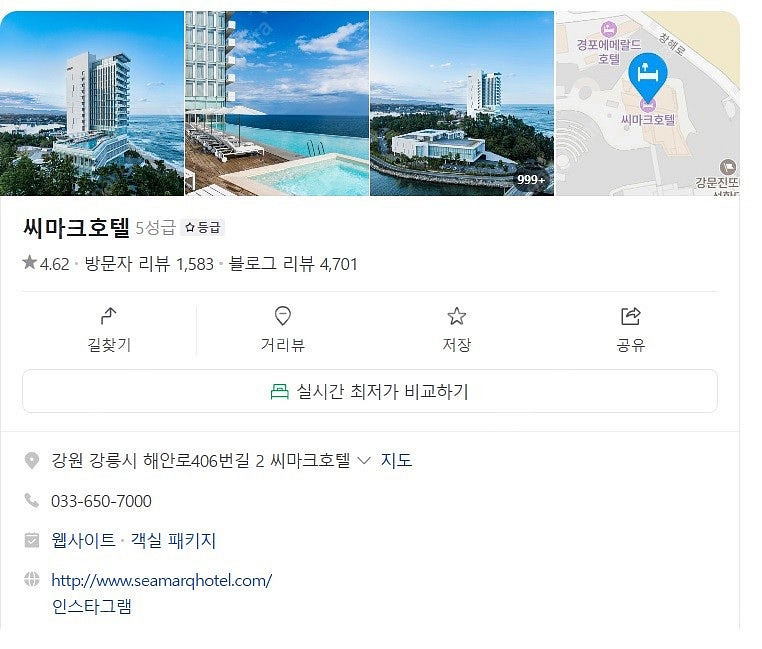Viewport: 762px width, 649px height.
Task: Open the seamarqhotel.com URL link
Action: [x=161, y=580]
